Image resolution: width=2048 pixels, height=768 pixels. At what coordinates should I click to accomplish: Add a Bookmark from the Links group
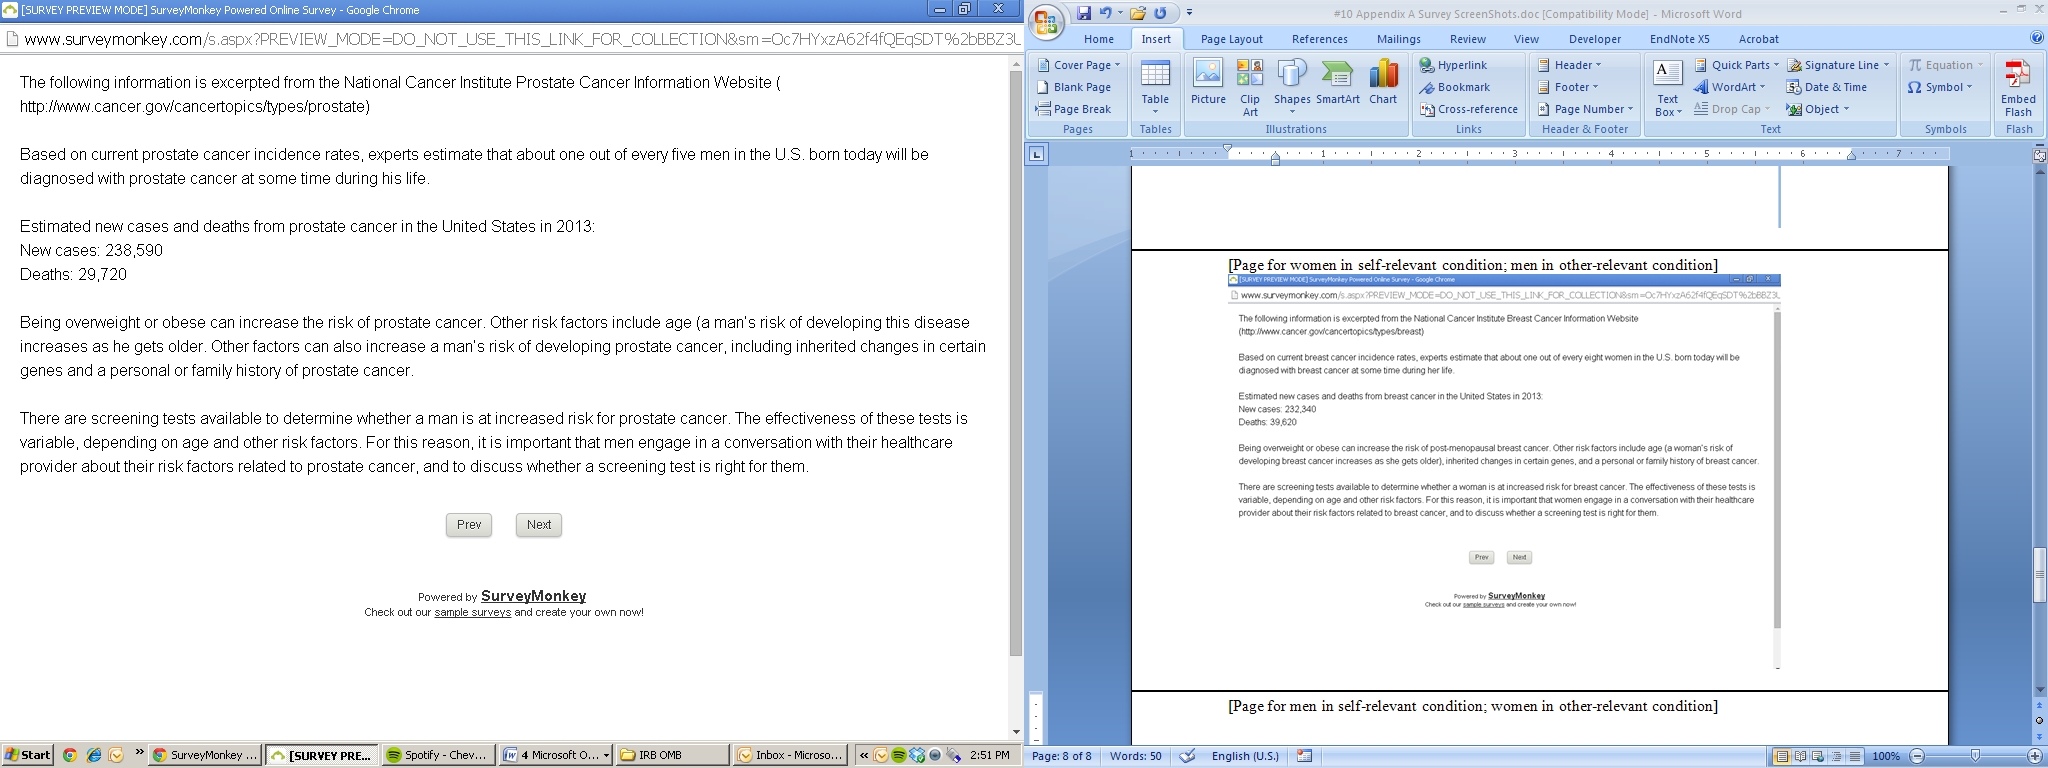1455,87
